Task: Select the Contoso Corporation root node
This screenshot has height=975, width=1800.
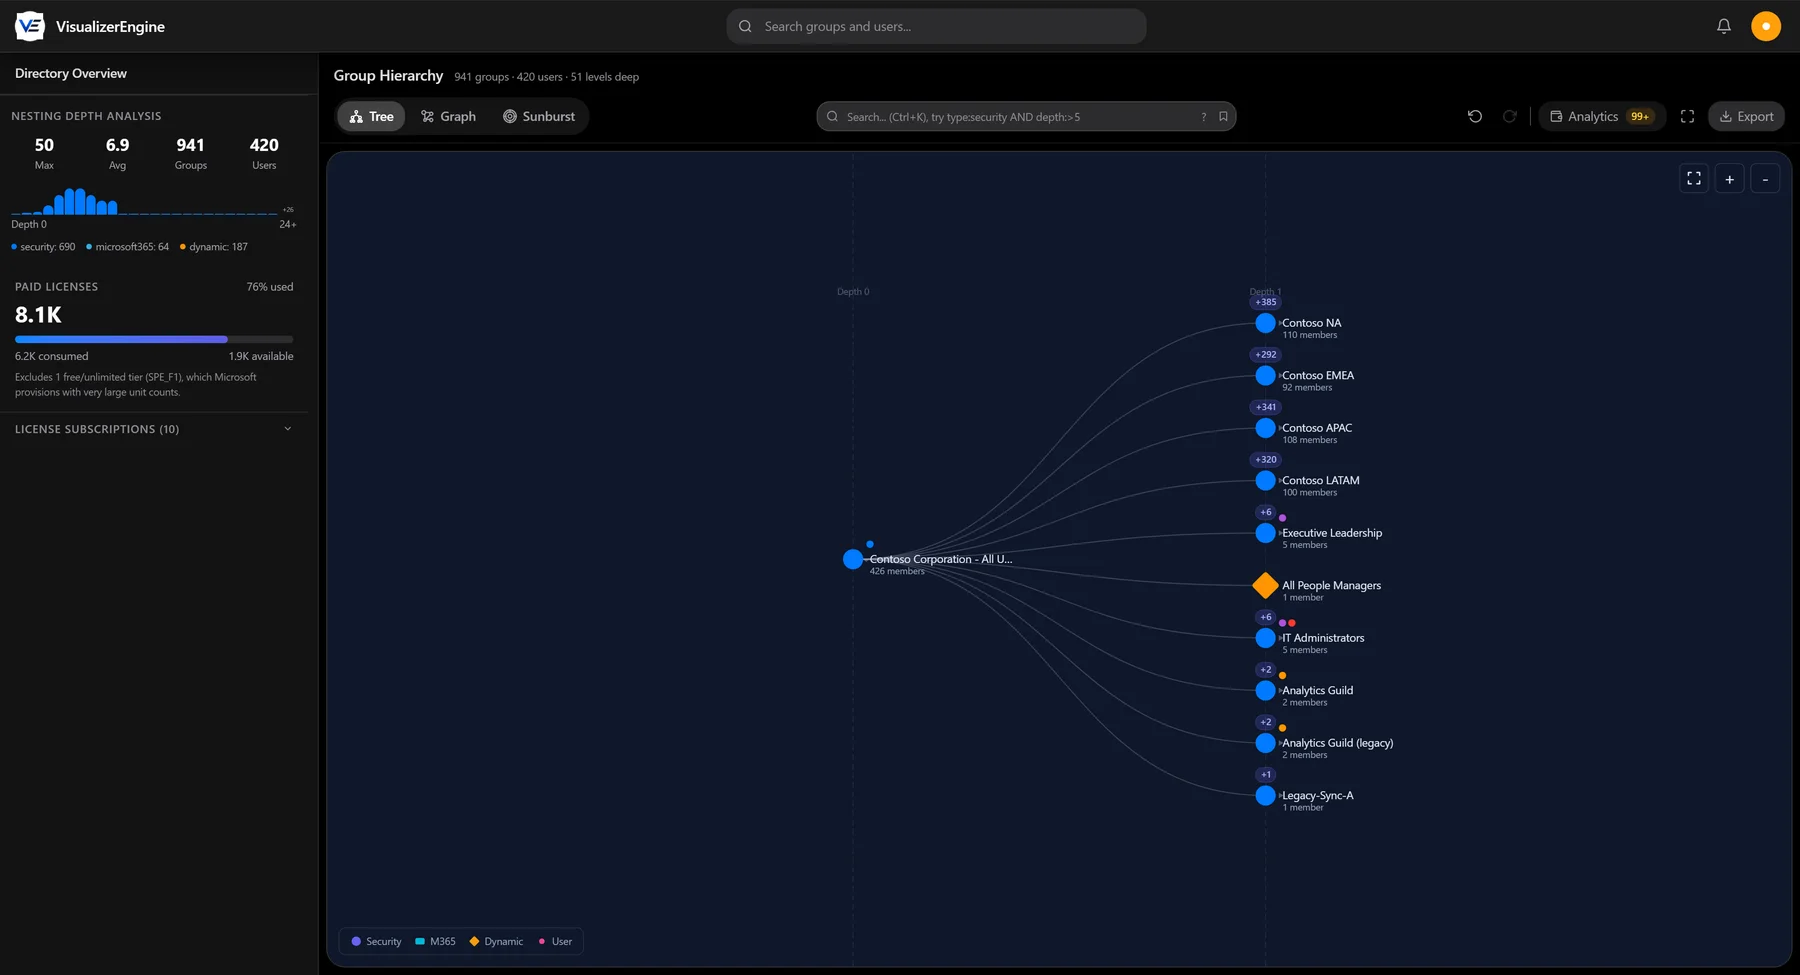Action: pos(853,560)
